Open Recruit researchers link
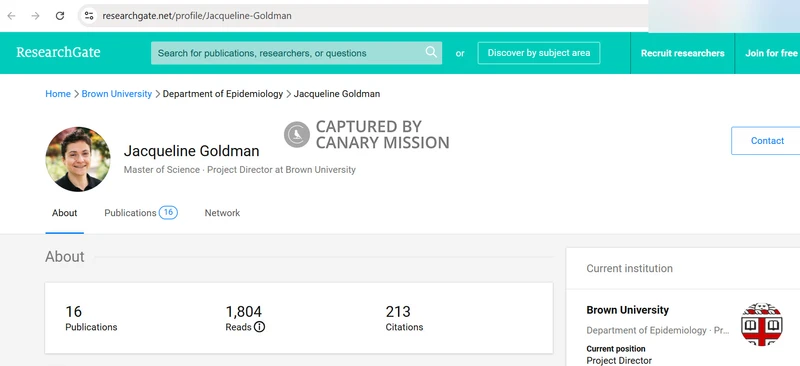The image size is (800, 366). pyautogui.click(x=683, y=53)
